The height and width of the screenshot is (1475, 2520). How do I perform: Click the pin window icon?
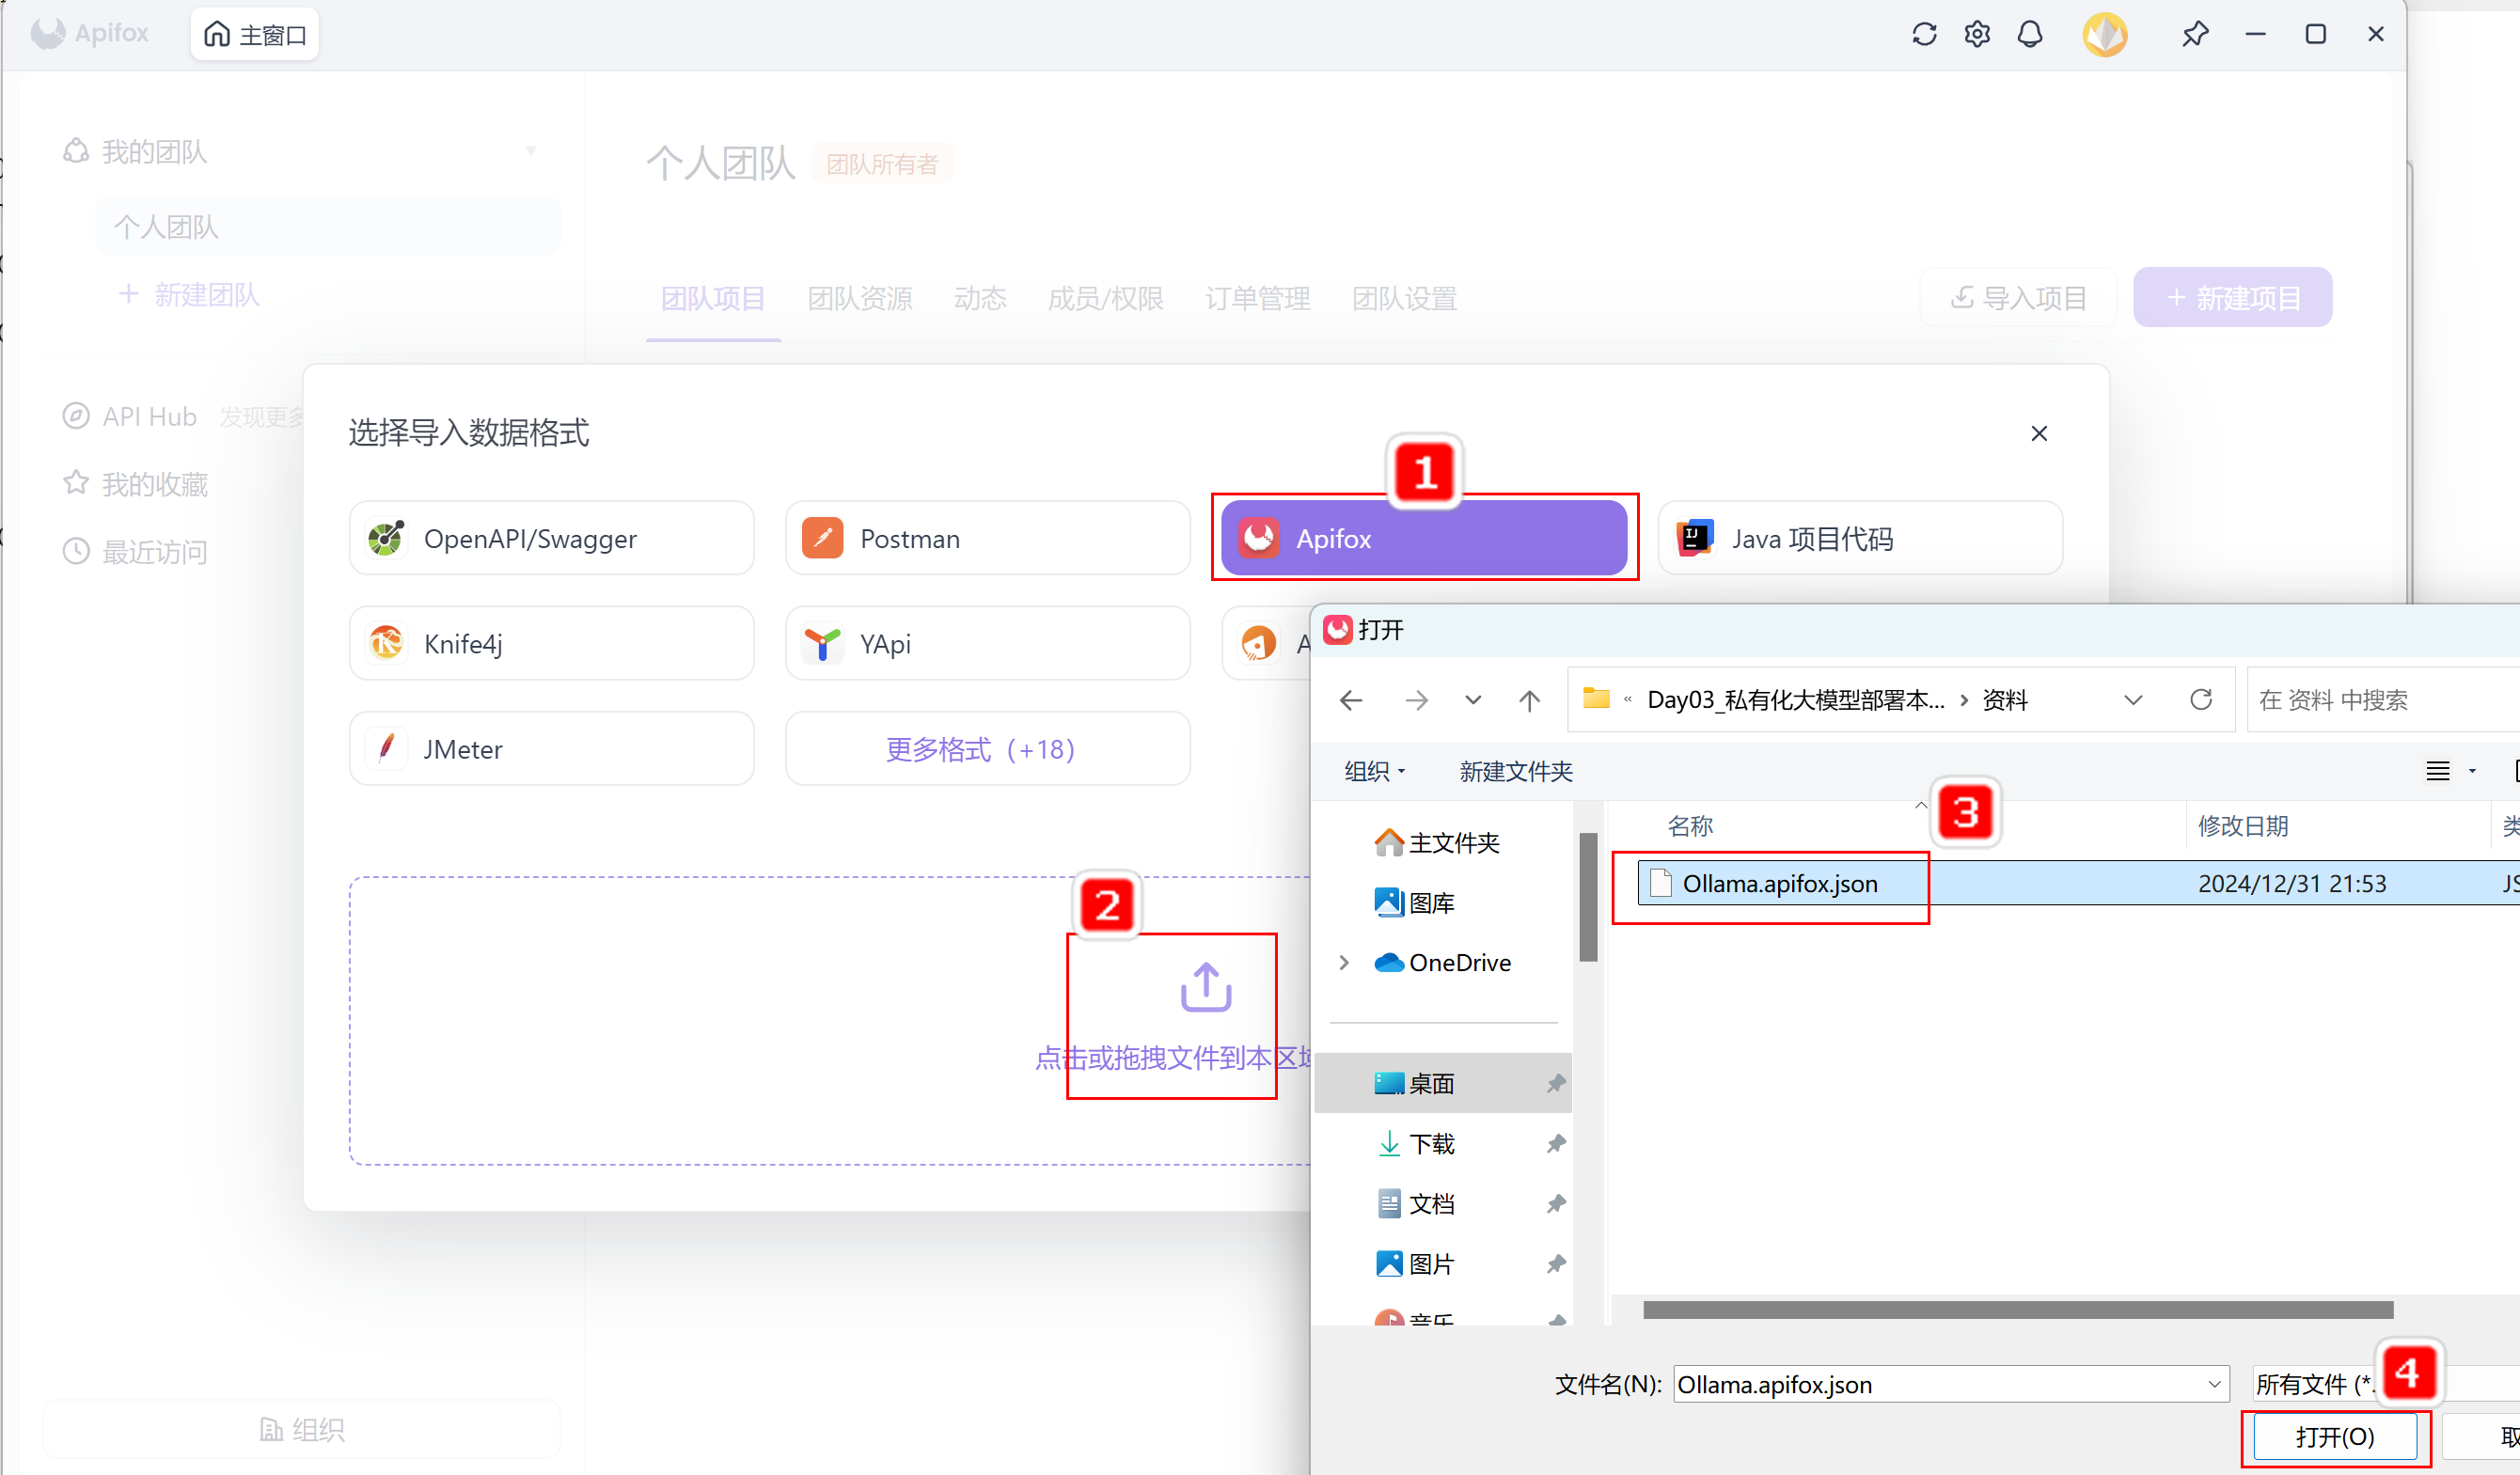tap(2194, 34)
